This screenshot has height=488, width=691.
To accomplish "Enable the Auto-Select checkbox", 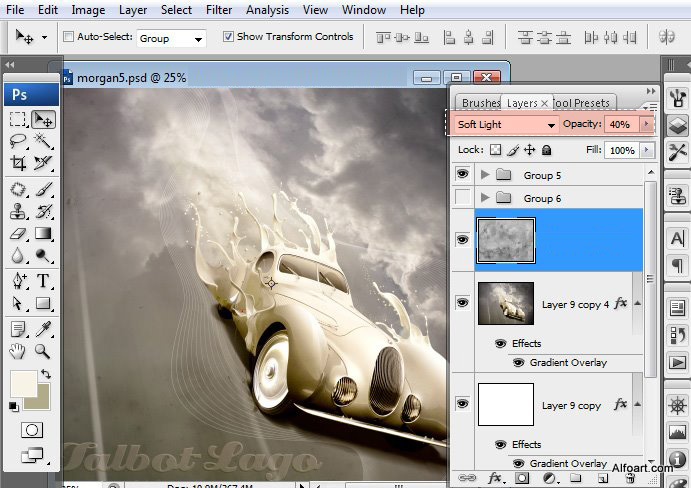I will [68, 37].
